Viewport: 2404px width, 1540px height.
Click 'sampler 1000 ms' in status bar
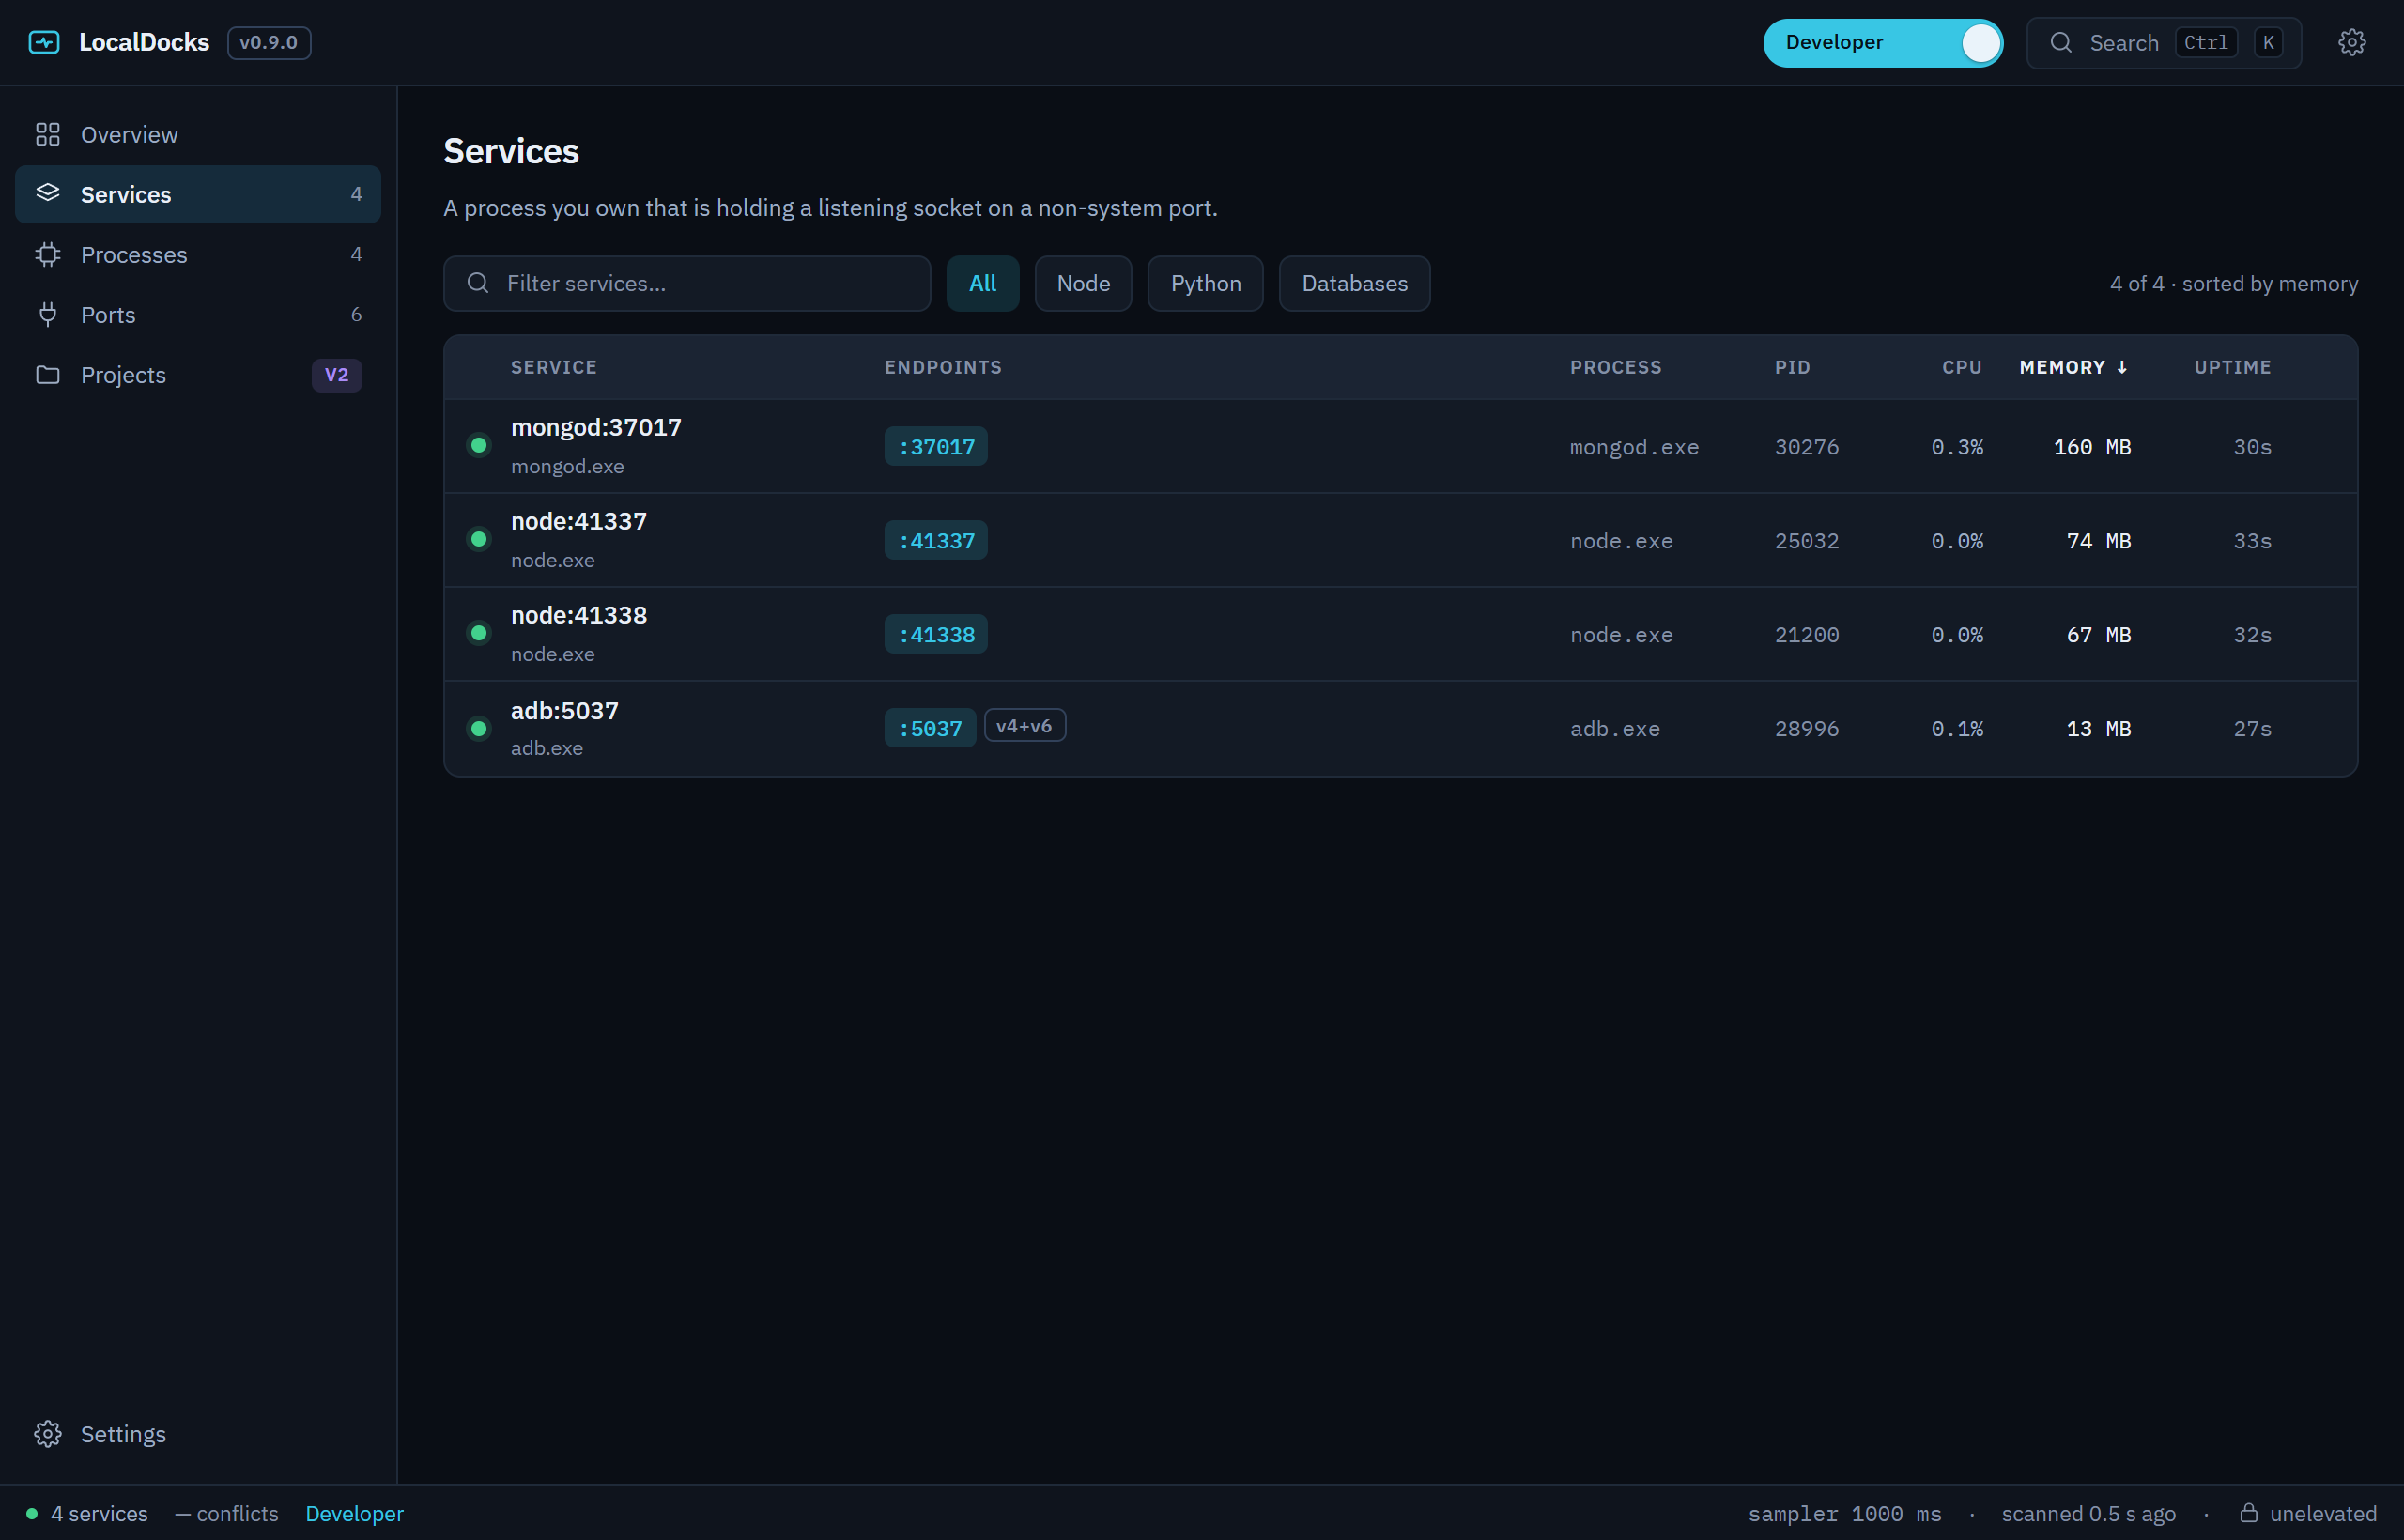[x=1844, y=1513]
